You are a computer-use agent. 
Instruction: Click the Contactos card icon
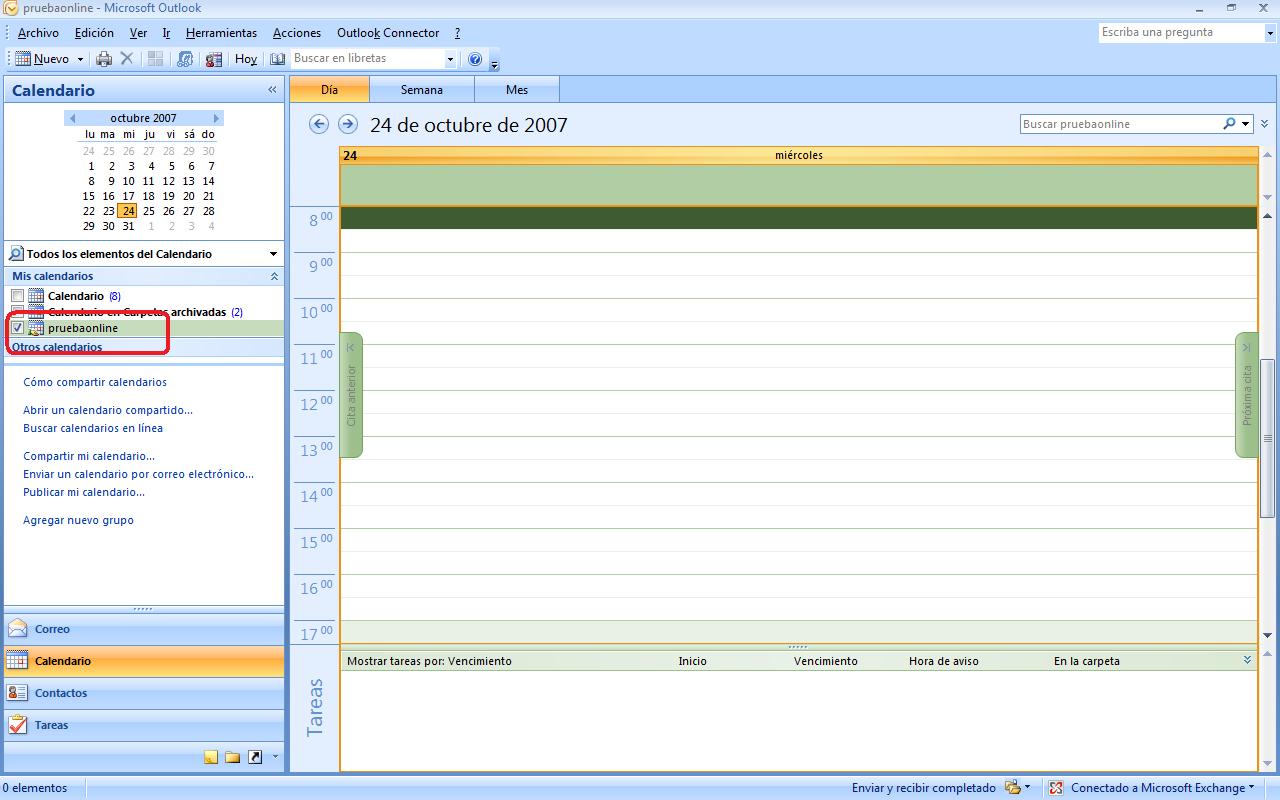18,693
